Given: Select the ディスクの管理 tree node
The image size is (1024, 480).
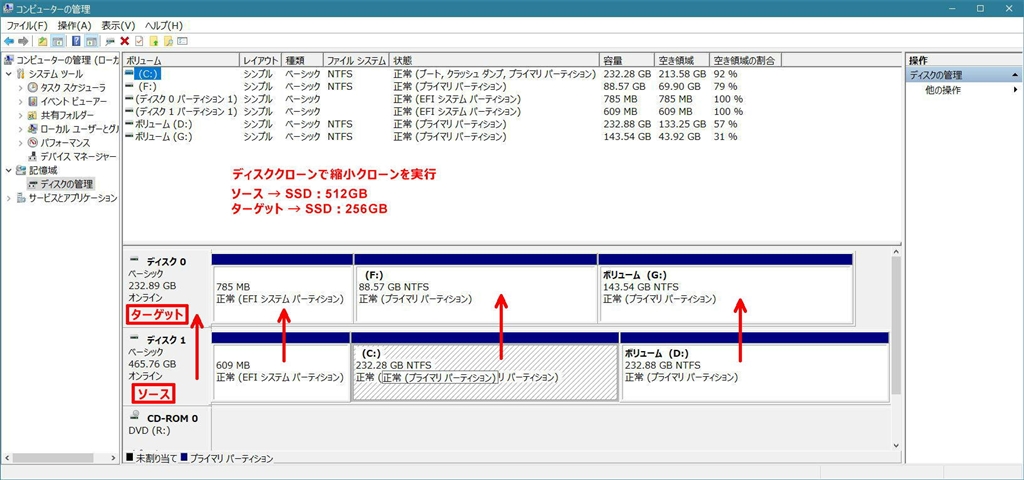Looking at the screenshot, I should click(61, 184).
